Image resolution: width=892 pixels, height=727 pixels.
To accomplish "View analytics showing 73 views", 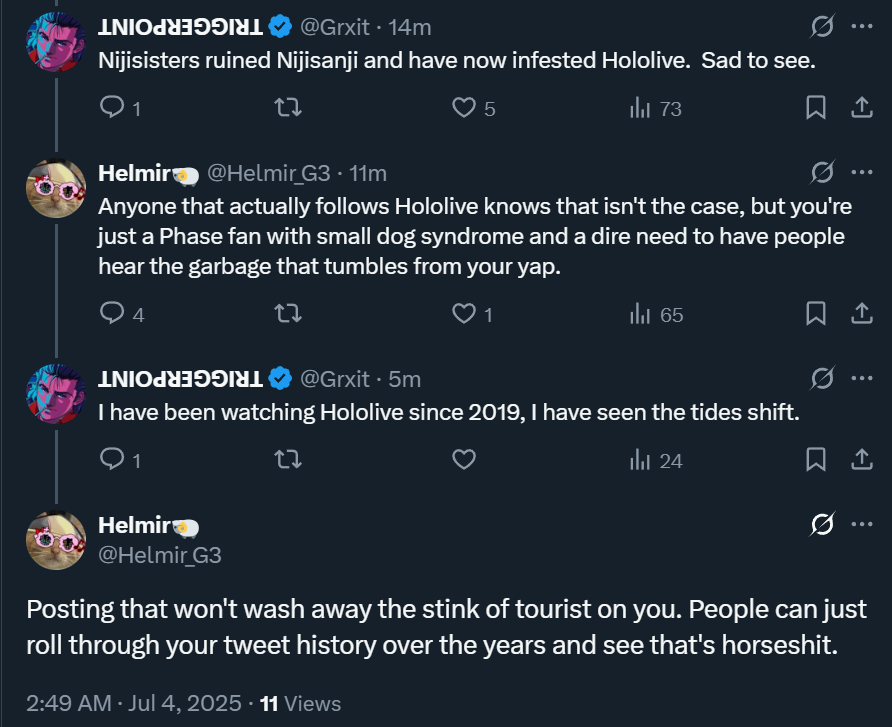I will pyautogui.click(x=640, y=108).
